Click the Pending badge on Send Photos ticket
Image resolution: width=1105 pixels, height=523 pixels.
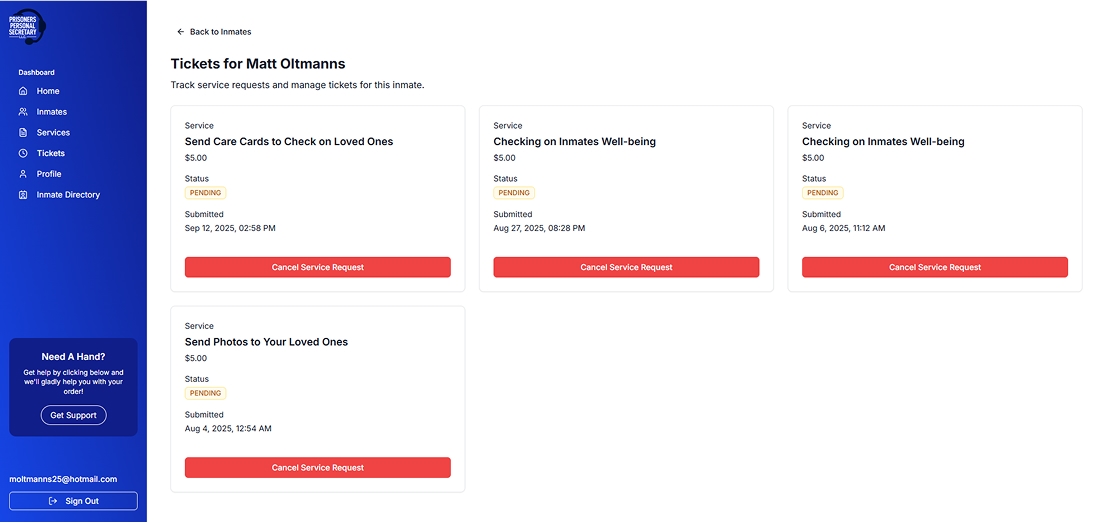tap(205, 393)
